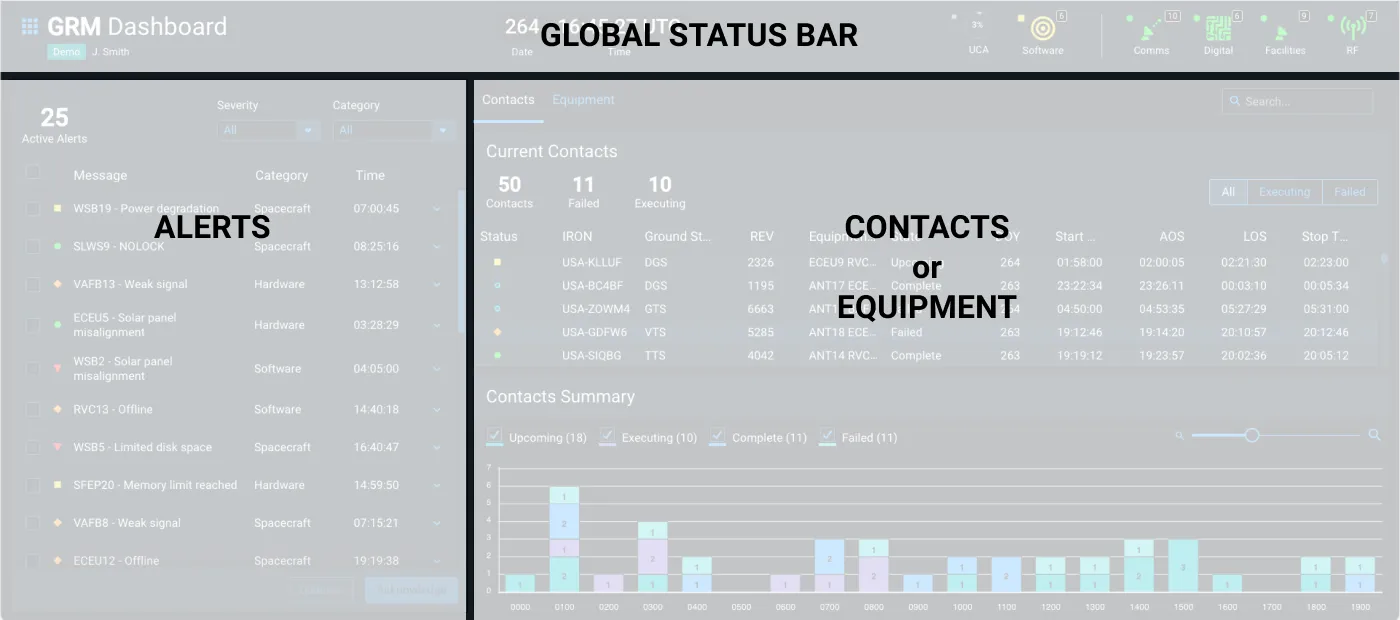Click the magnifier icon beside the Contacts Summary slider

[x=1374, y=436]
